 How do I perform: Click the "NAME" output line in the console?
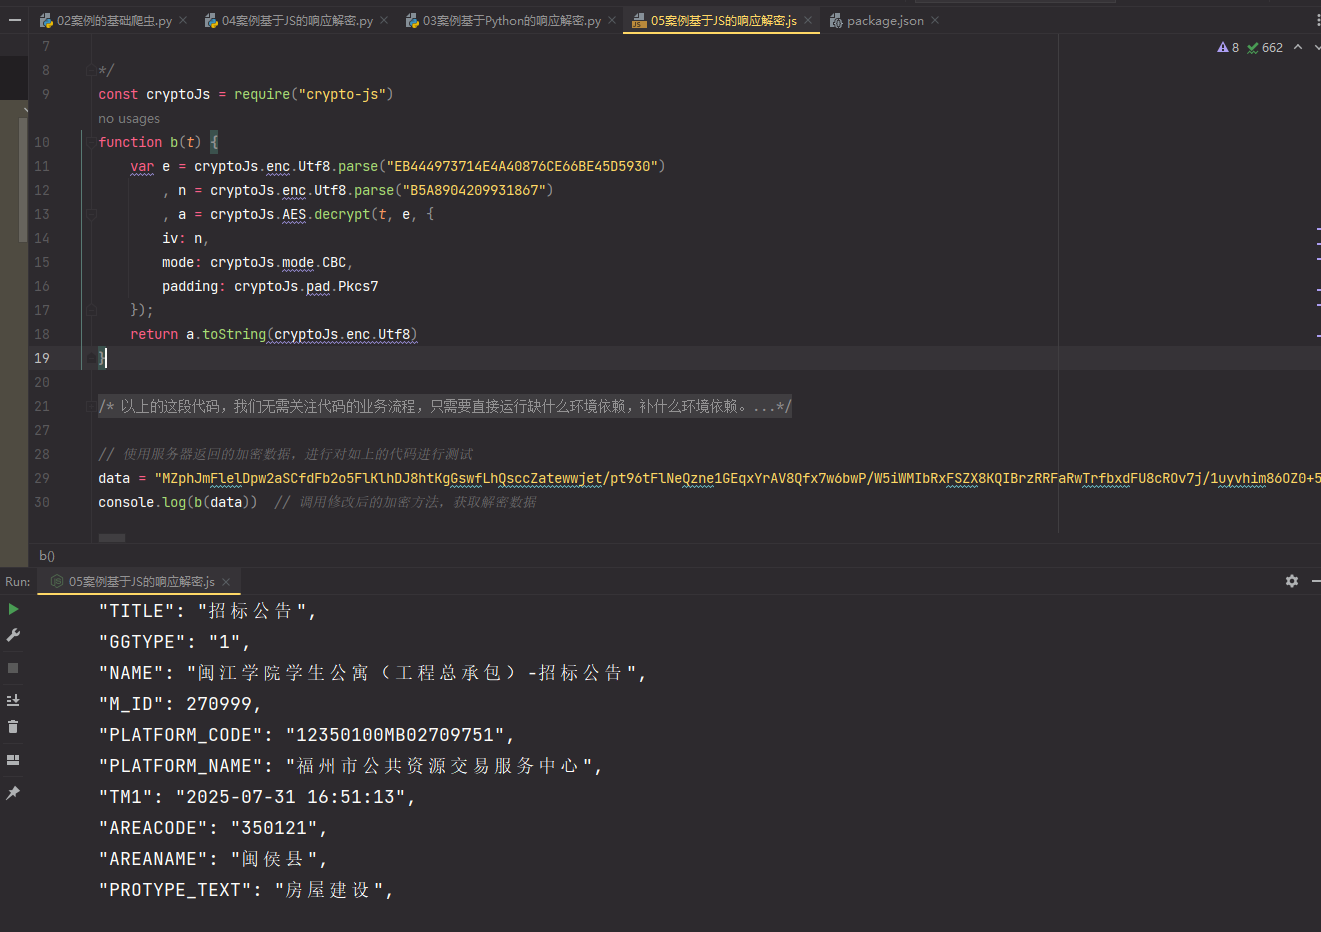[373, 673]
